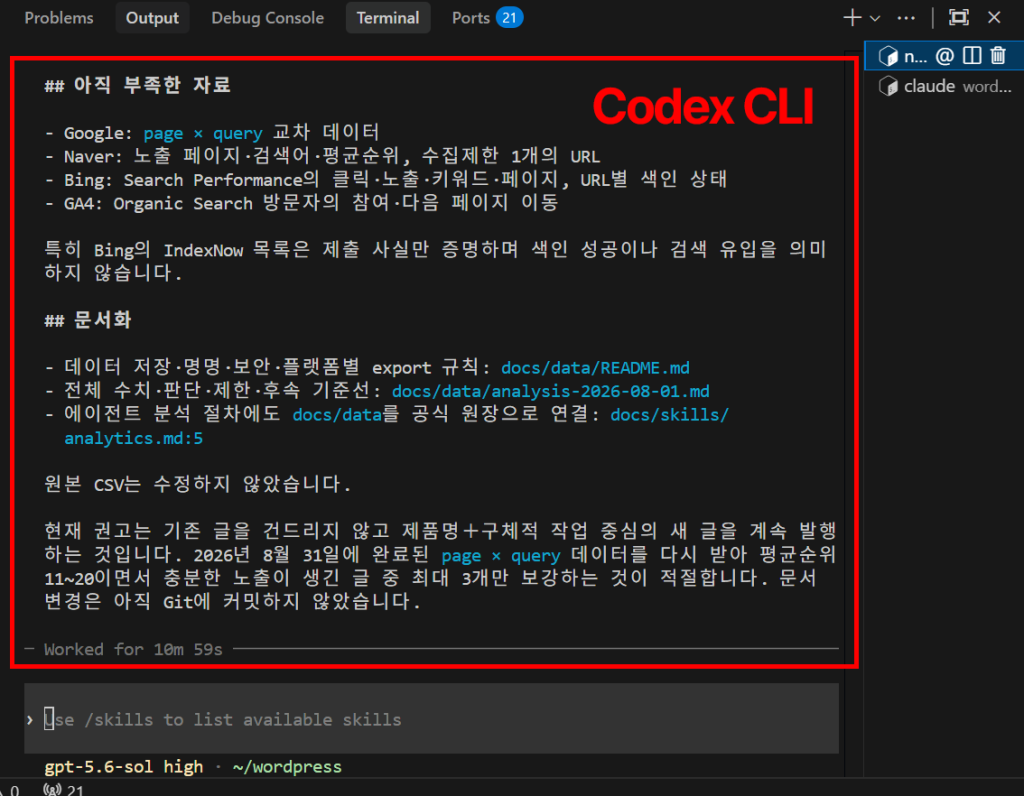Click the ~/wordpress directory path
1024x796 pixels.
tap(287, 767)
